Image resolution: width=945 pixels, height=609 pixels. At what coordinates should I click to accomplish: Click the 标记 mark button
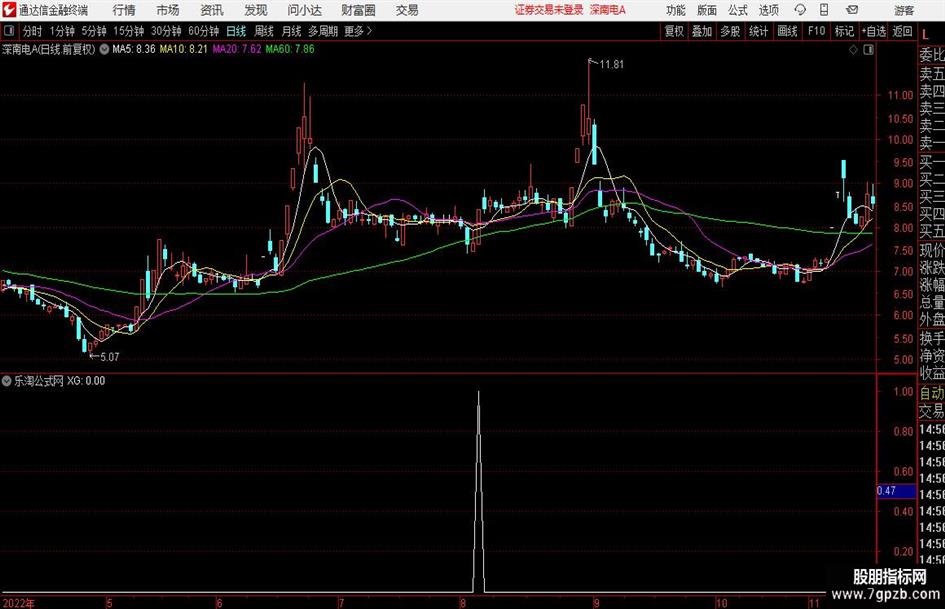click(844, 31)
